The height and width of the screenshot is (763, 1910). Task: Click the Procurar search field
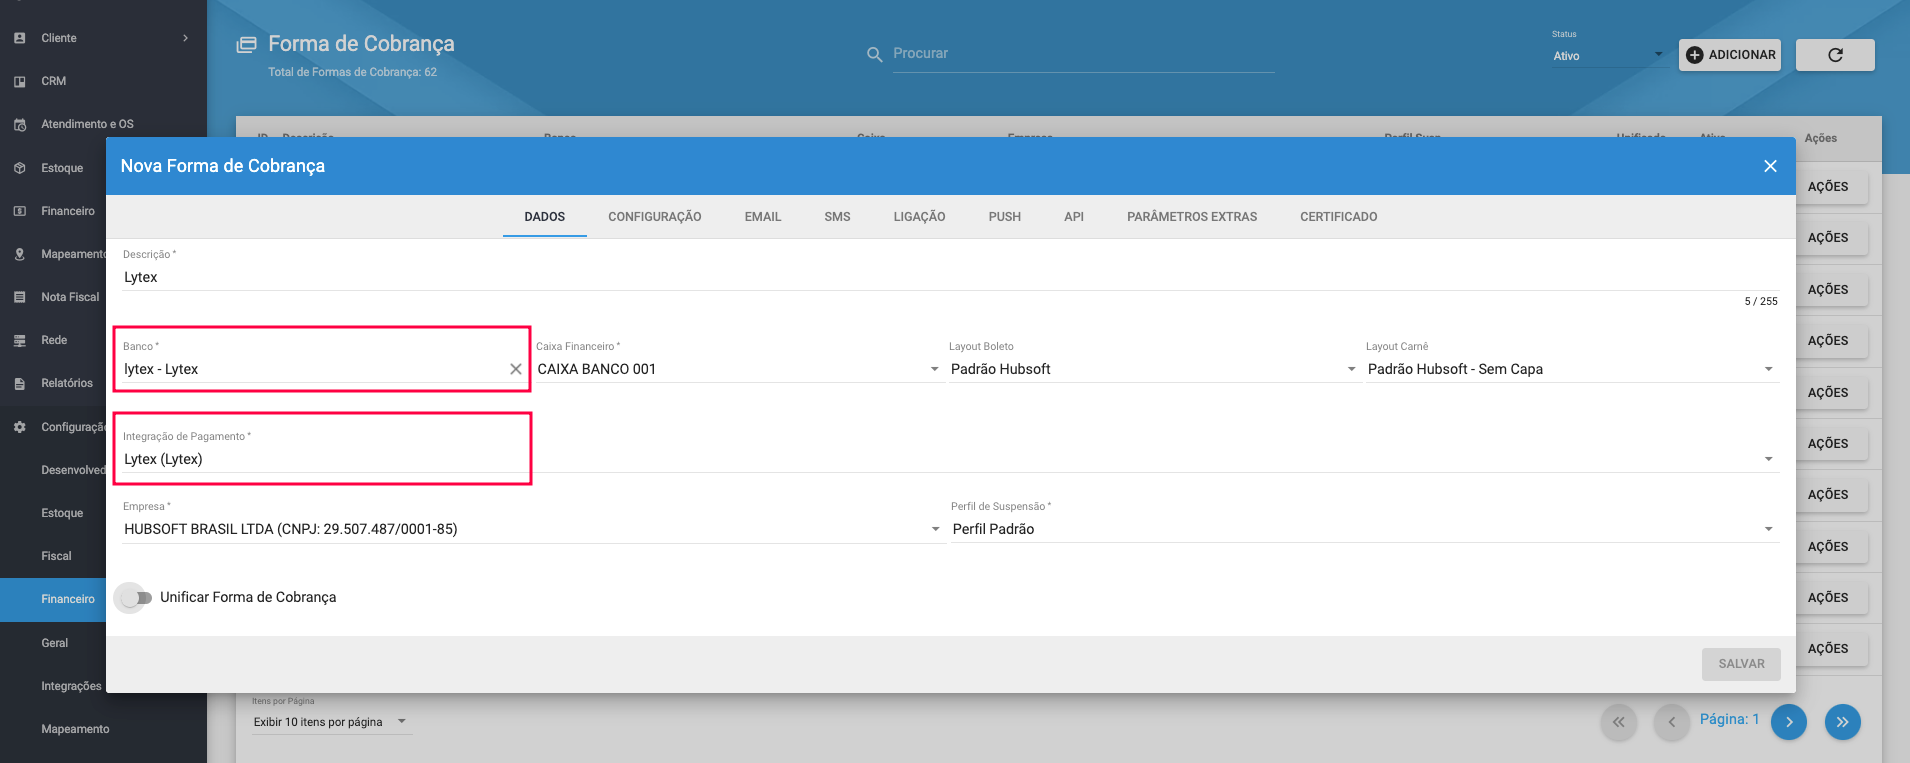click(x=1083, y=54)
